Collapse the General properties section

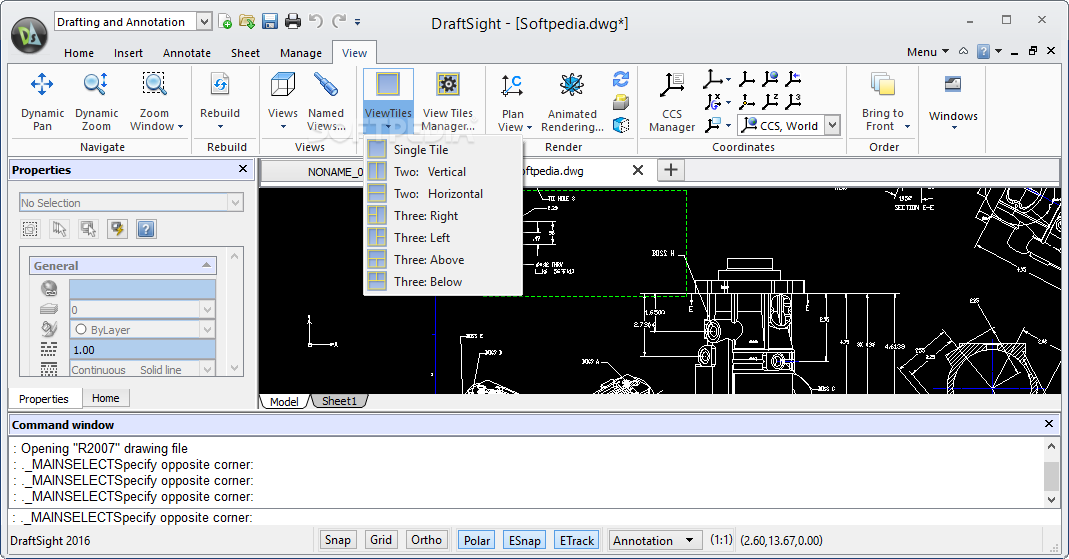point(207,265)
